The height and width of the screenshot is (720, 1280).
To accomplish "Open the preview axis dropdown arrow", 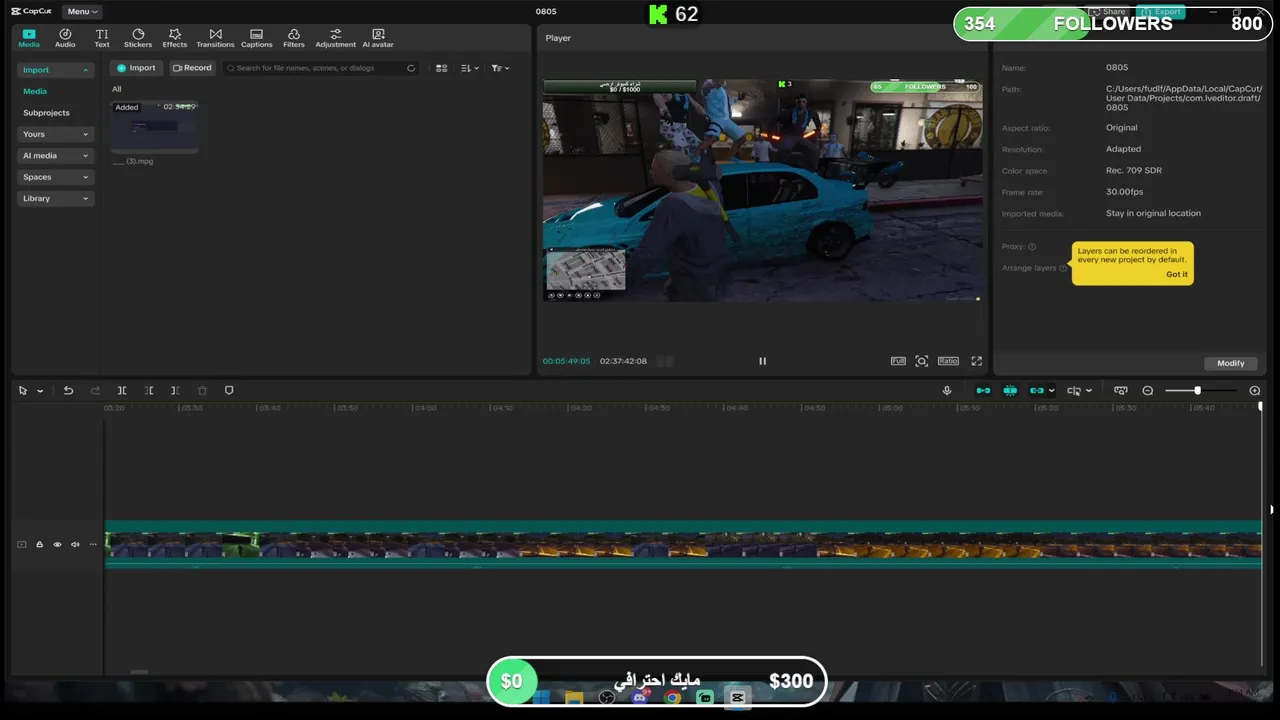I will point(1088,391).
